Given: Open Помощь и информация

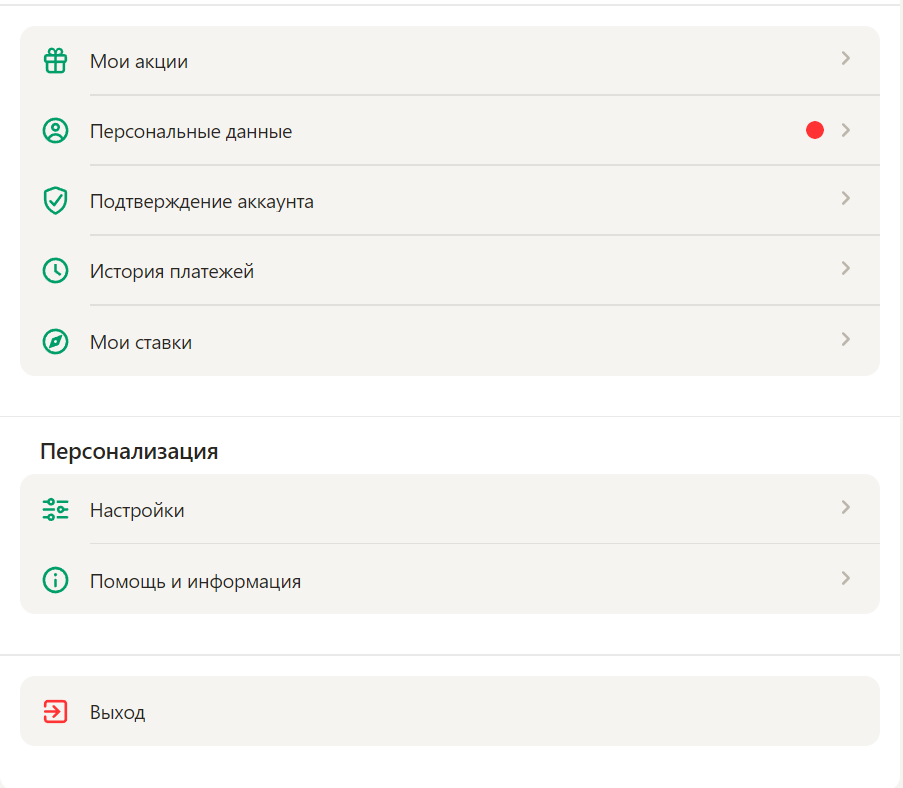Looking at the screenshot, I should tap(450, 579).
